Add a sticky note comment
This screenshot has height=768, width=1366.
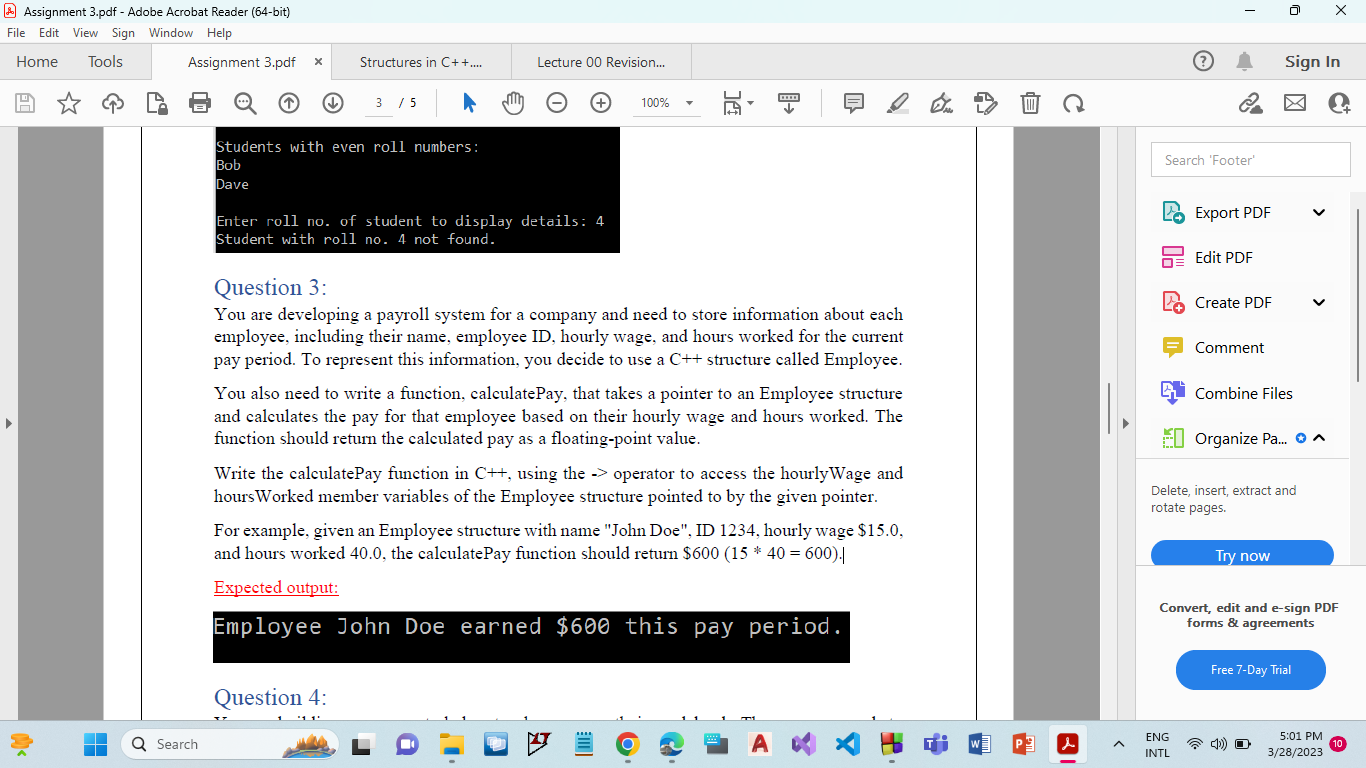[853, 103]
